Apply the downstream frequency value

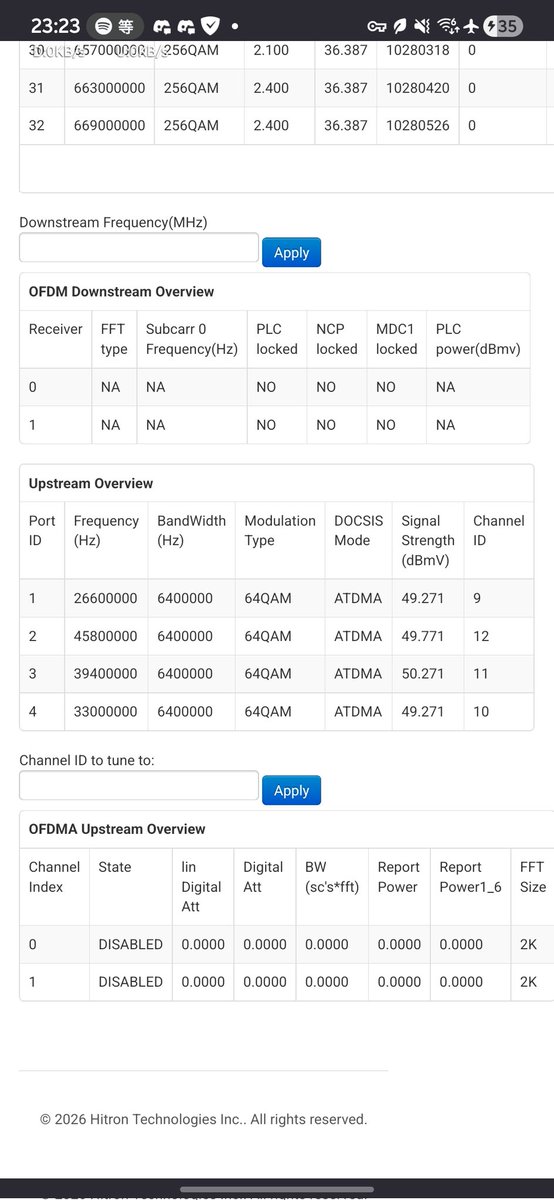(x=291, y=252)
